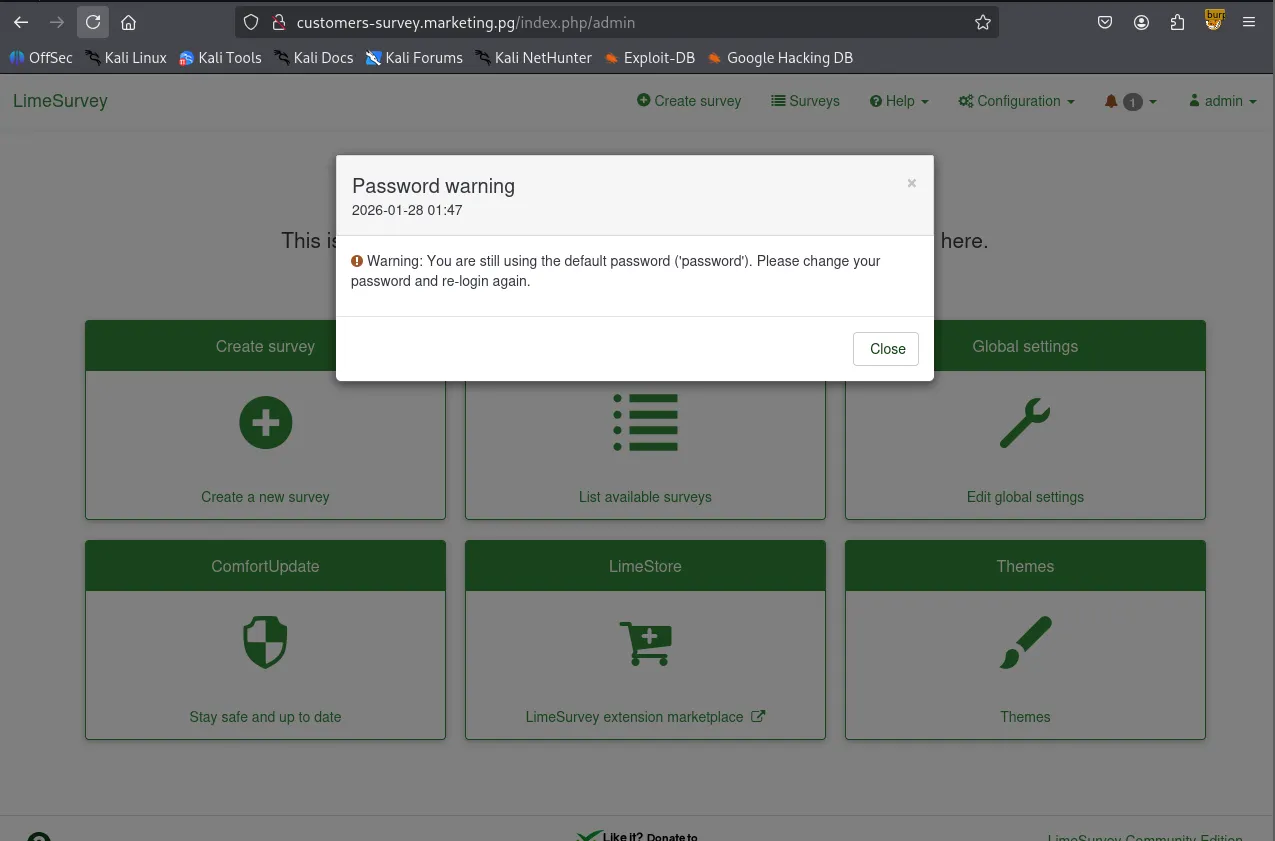Open the Burp Suite extension icon
Viewport: 1275px width, 841px height.
point(1214,20)
